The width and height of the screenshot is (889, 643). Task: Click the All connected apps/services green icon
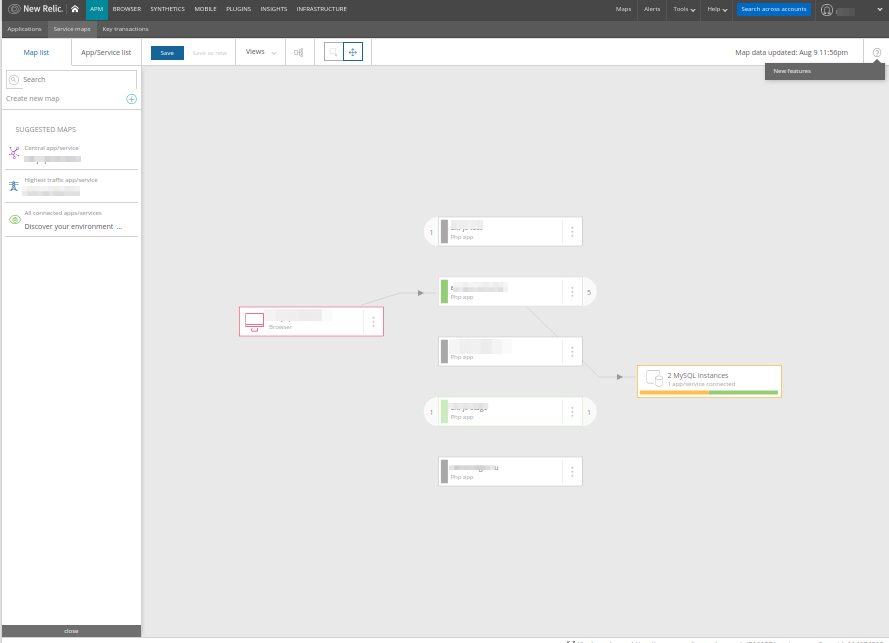14,218
